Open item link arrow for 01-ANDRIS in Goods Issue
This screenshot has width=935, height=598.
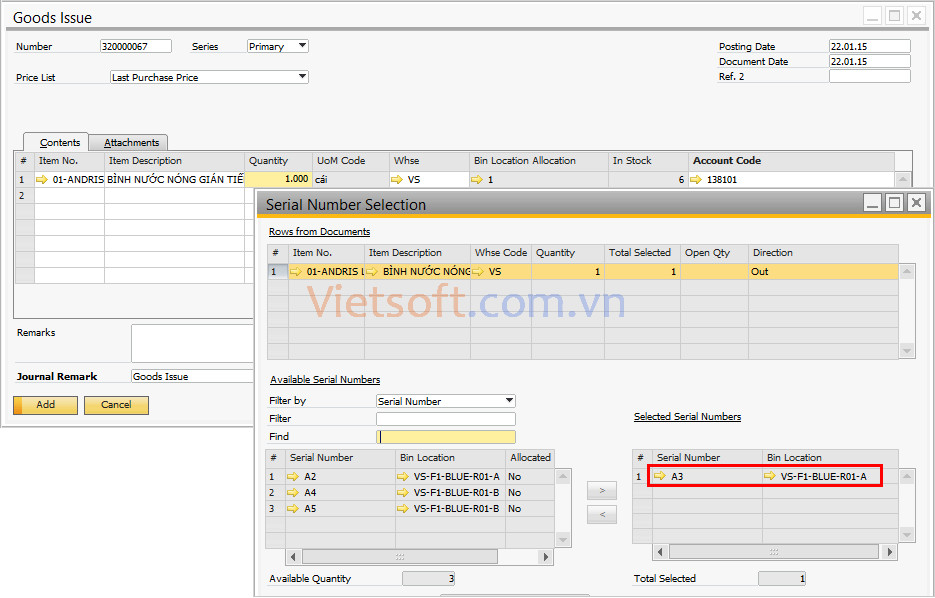pos(42,180)
